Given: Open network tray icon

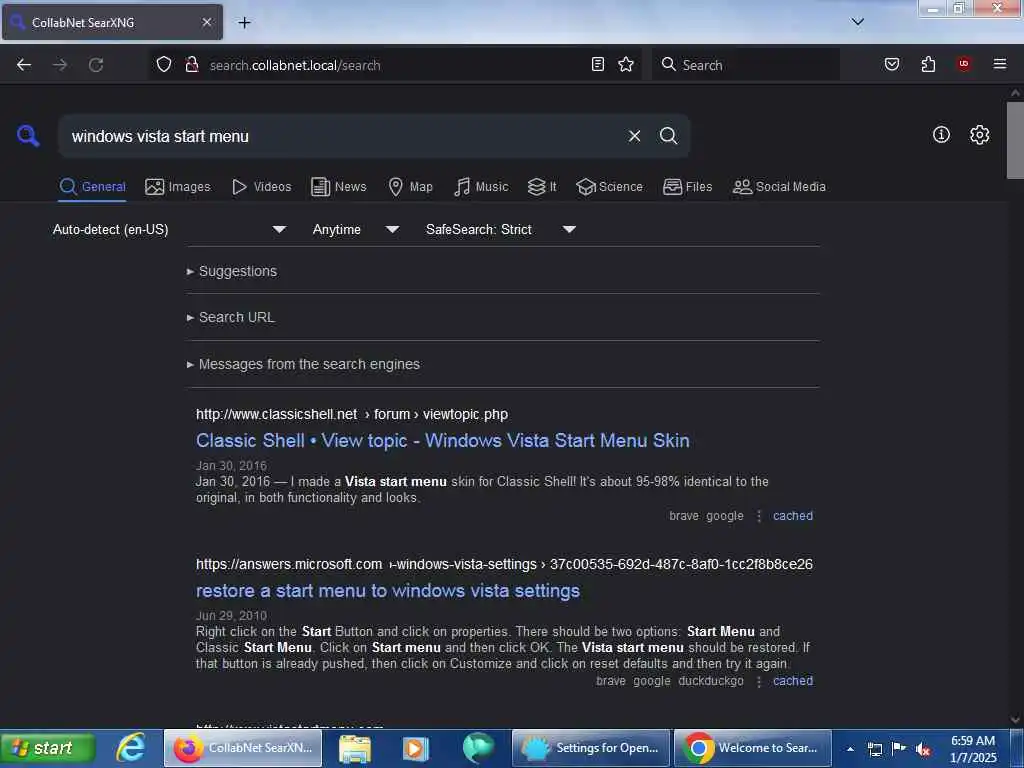Looking at the screenshot, I should click(x=874, y=749).
